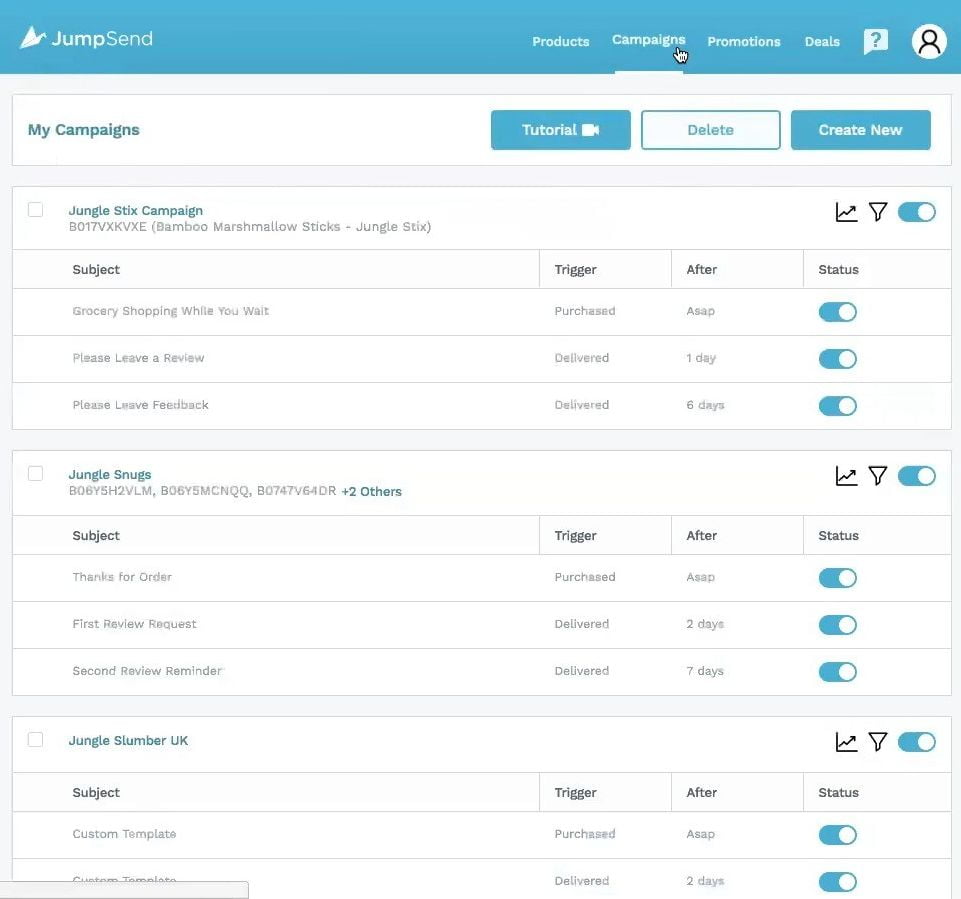
Task: View analytics chart for Jungle Stix Campaign
Action: point(846,212)
